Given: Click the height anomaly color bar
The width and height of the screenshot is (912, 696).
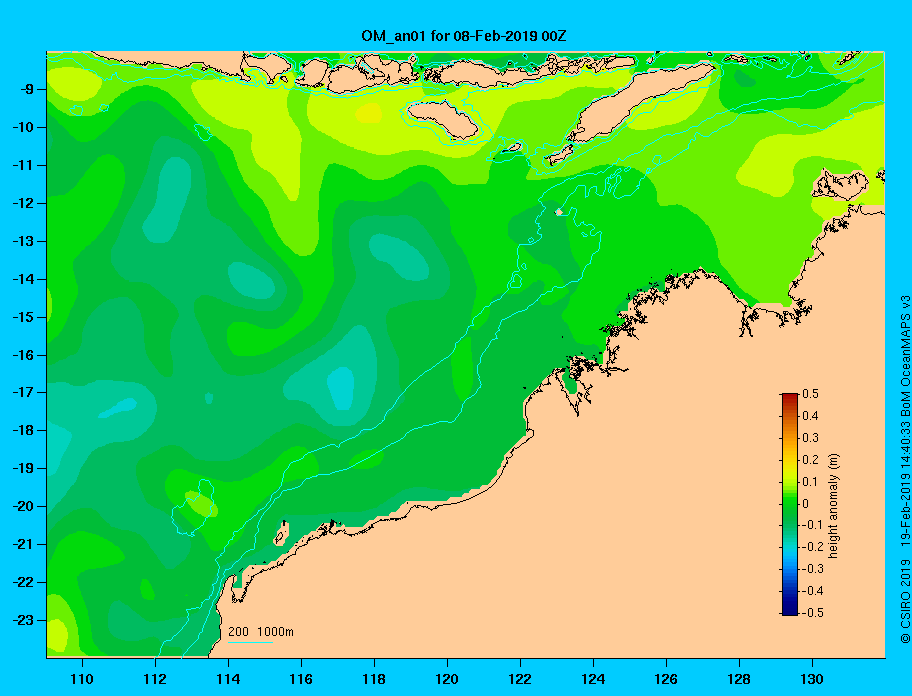Looking at the screenshot, I should pos(790,504).
